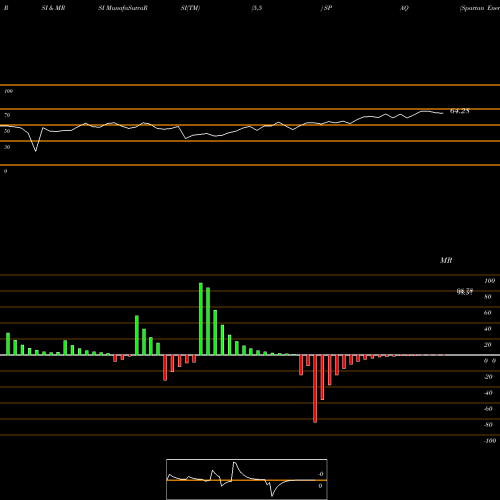Click the ') SP' header text

[326, 8]
